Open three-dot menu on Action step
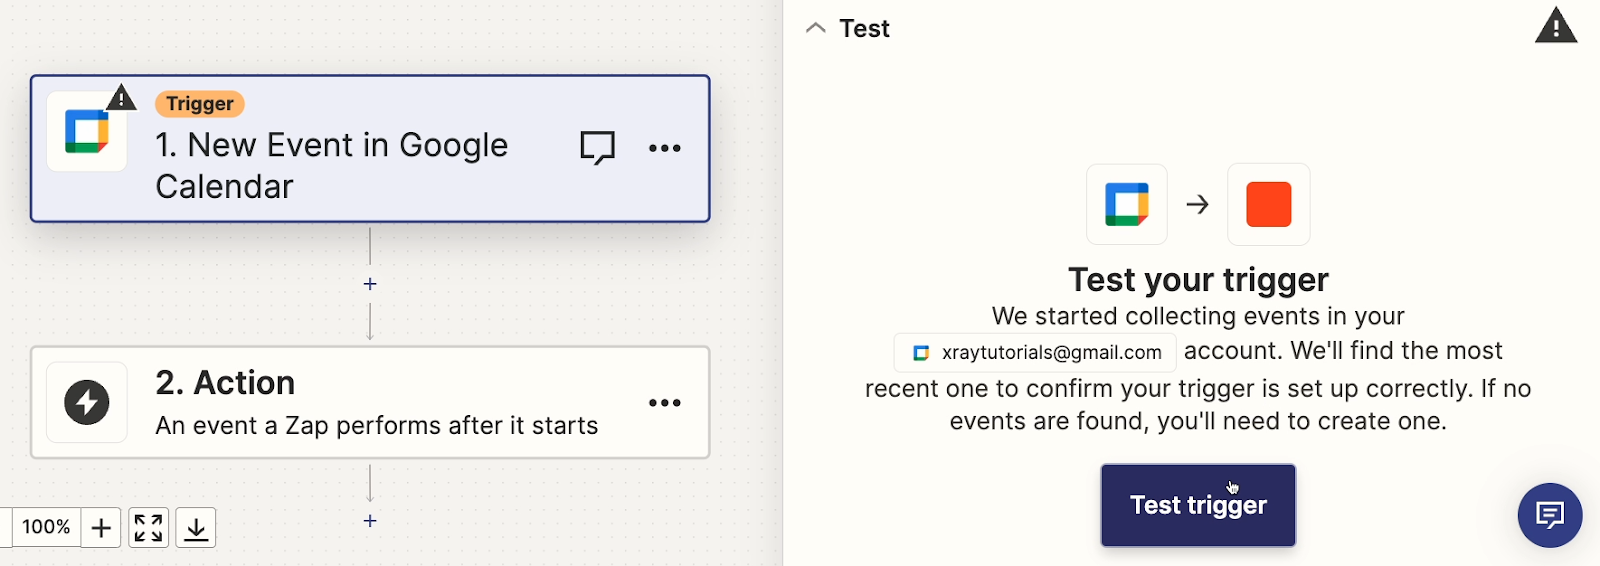 click(x=665, y=403)
